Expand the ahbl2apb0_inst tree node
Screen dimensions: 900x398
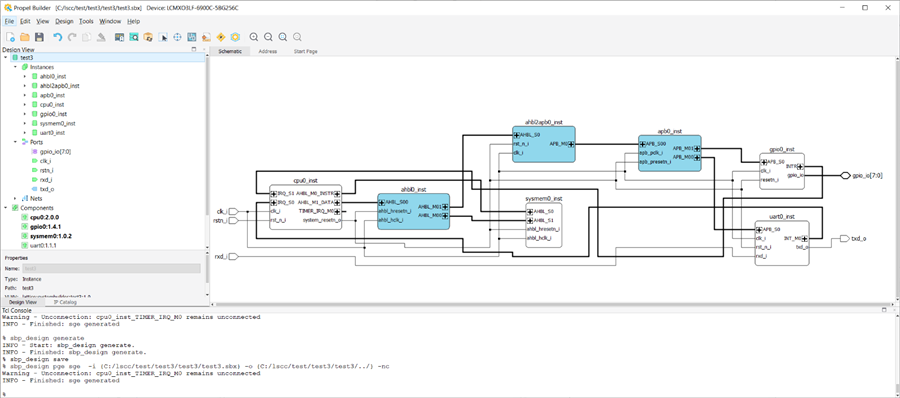25,86
